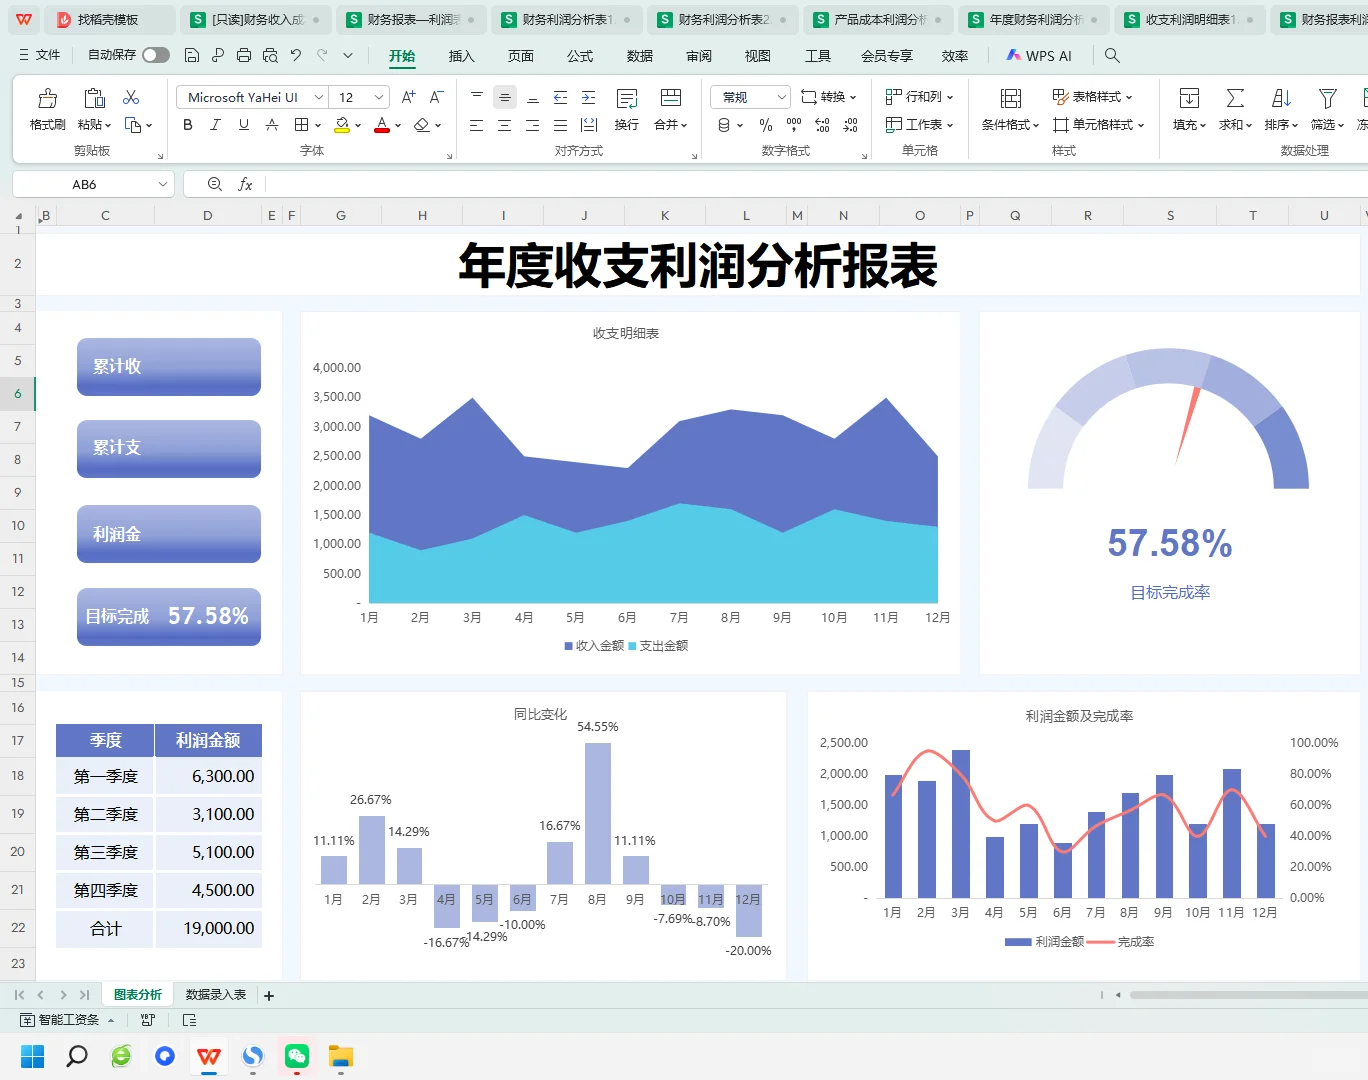Click the 利润金 summary button
The height and width of the screenshot is (1080, 1368).
(x=169, y=534)
